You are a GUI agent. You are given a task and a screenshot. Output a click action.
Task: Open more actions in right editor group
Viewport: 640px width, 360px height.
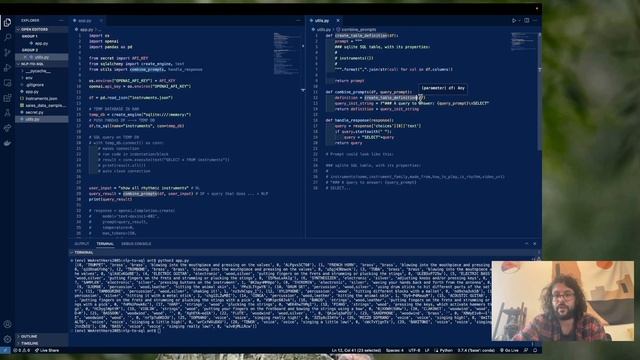tap(535, 20)
